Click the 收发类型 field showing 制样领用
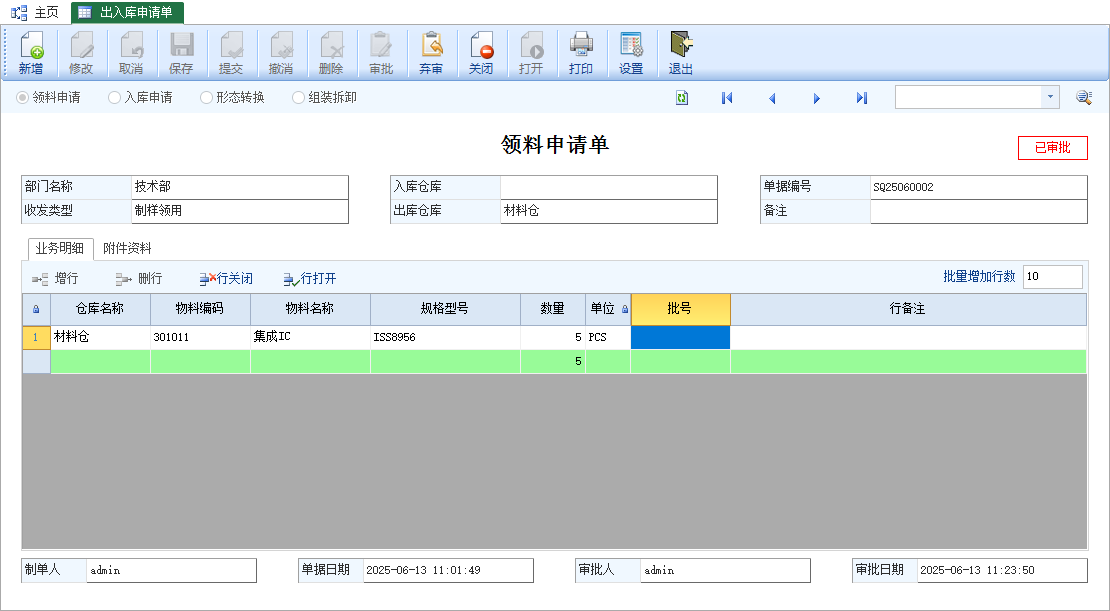1110x611 pixels. coord(240,211)
